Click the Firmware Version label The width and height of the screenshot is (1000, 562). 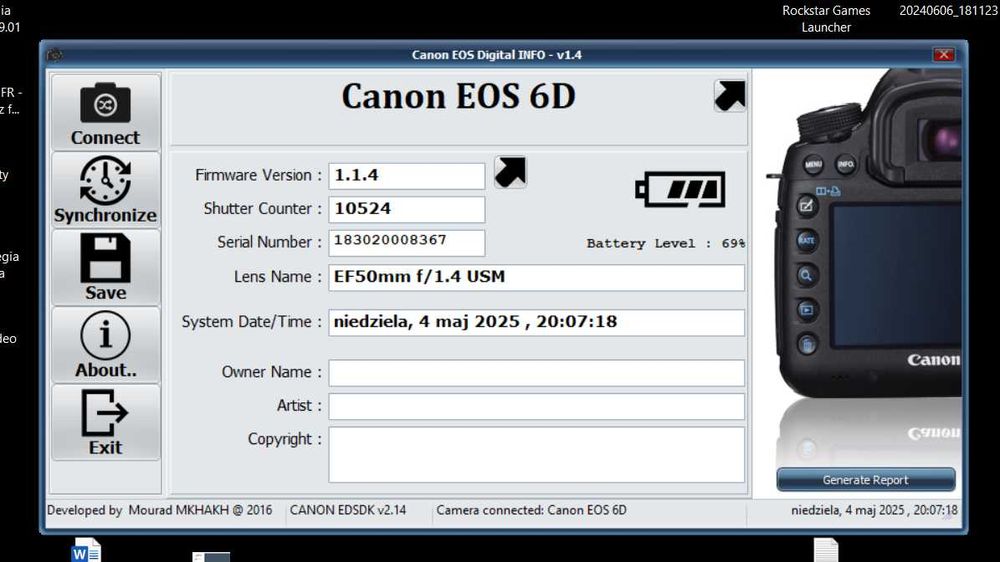[x=258, y=175]
